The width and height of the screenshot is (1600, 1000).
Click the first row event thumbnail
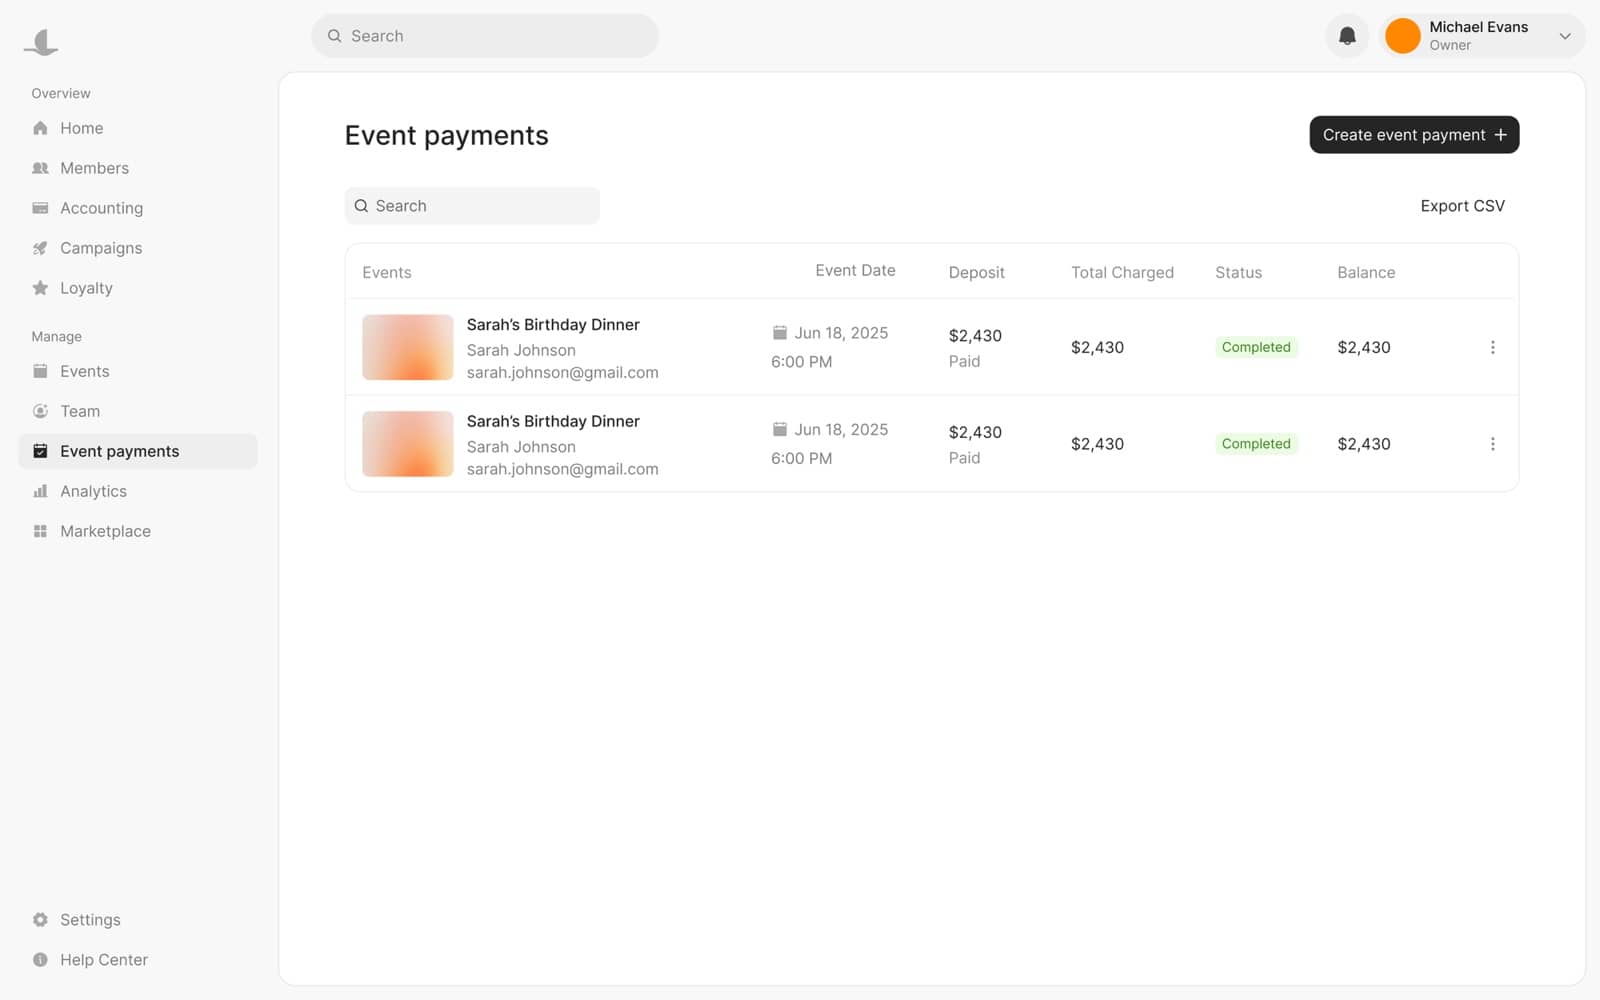point(408,347)
